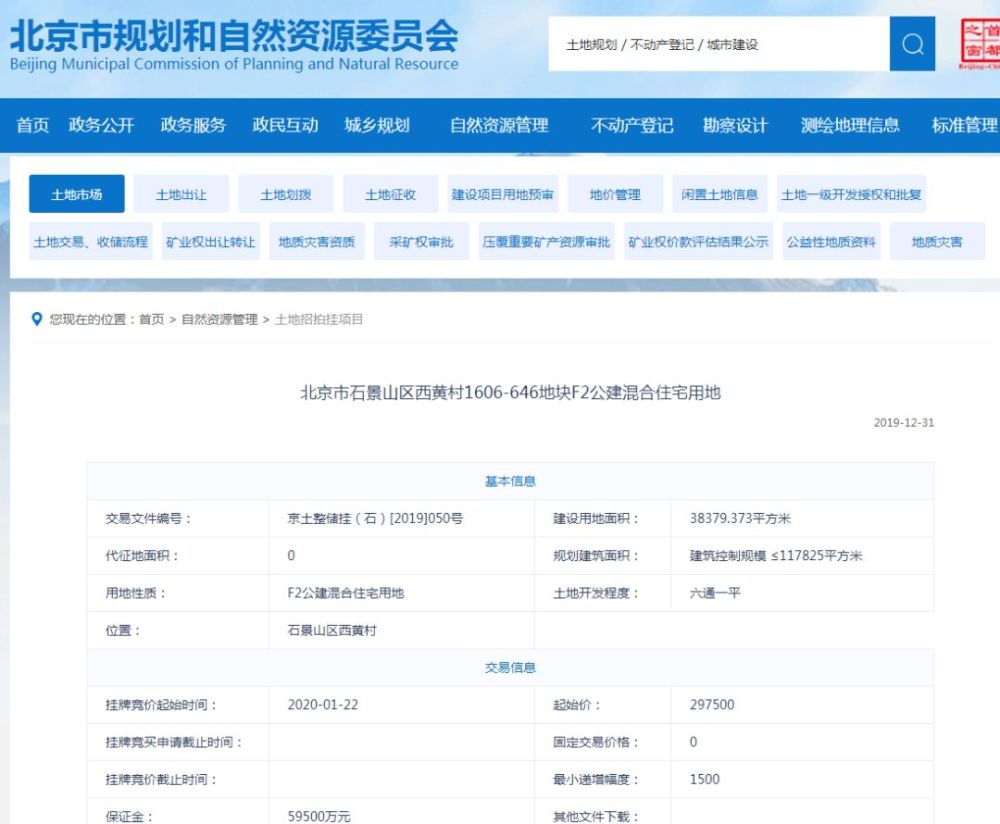Select 建设项目用地预审 tab
1000x824 pixels.
(503, 194)
